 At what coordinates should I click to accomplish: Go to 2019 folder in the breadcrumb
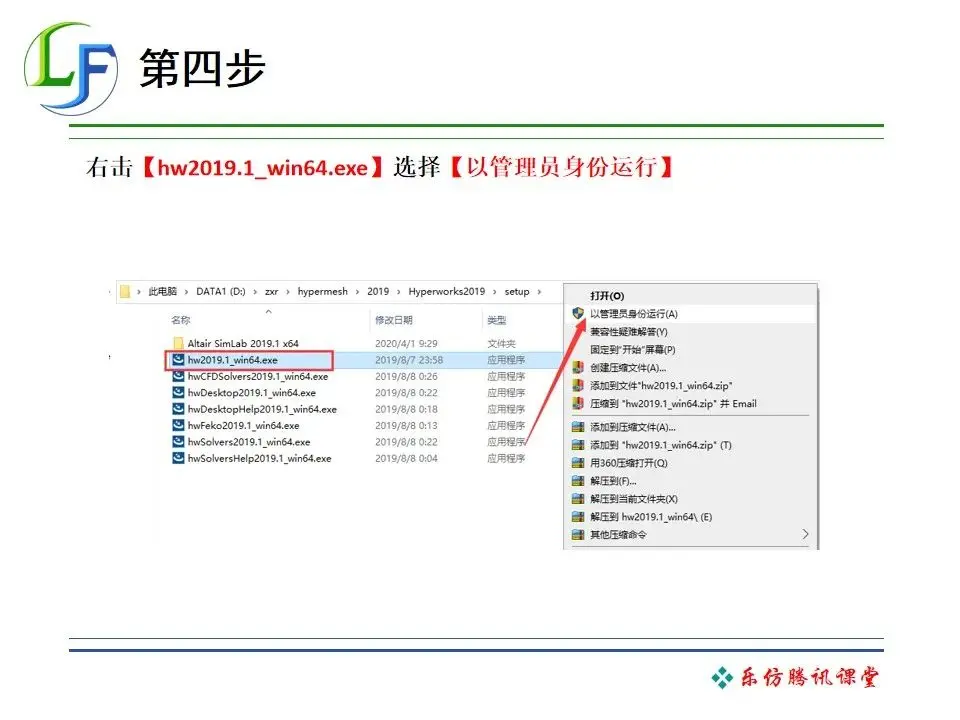point(378,291)
